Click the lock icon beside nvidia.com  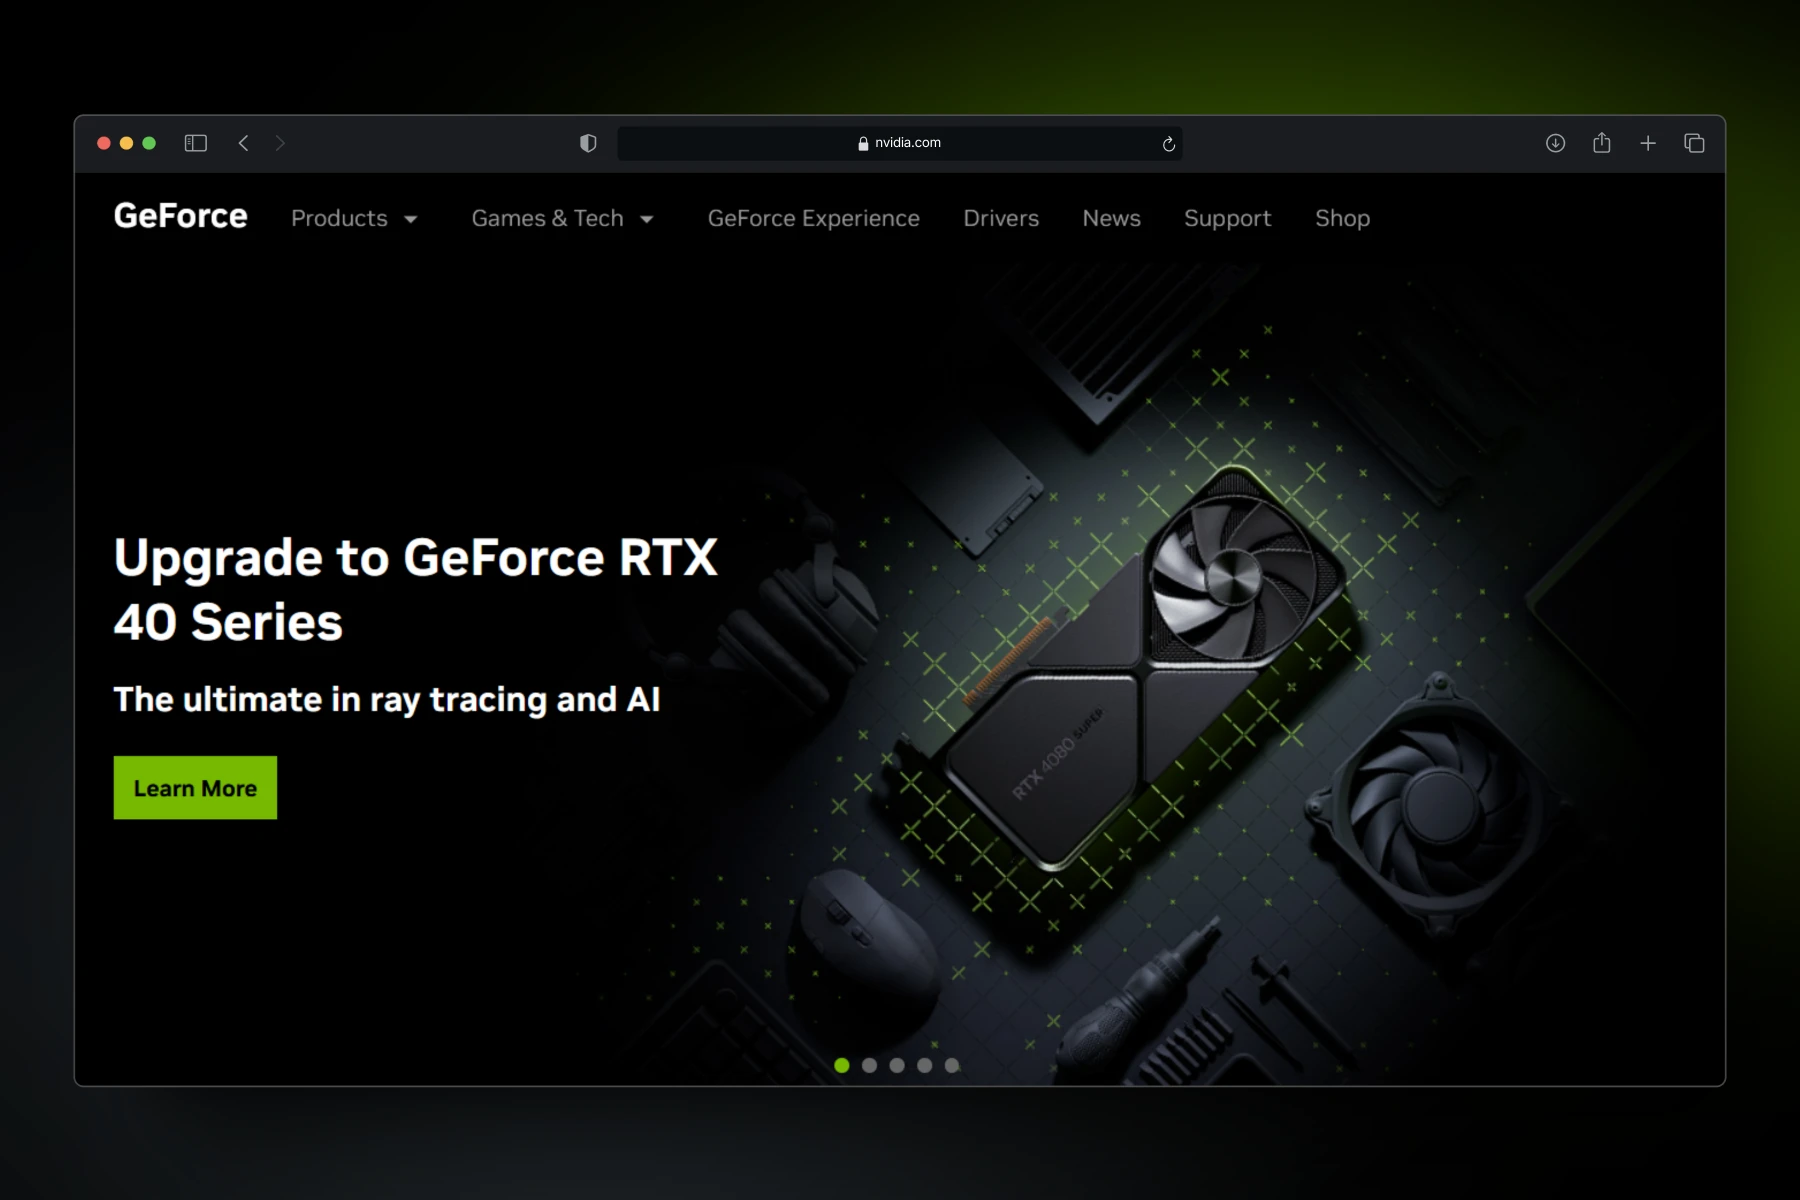863,143
